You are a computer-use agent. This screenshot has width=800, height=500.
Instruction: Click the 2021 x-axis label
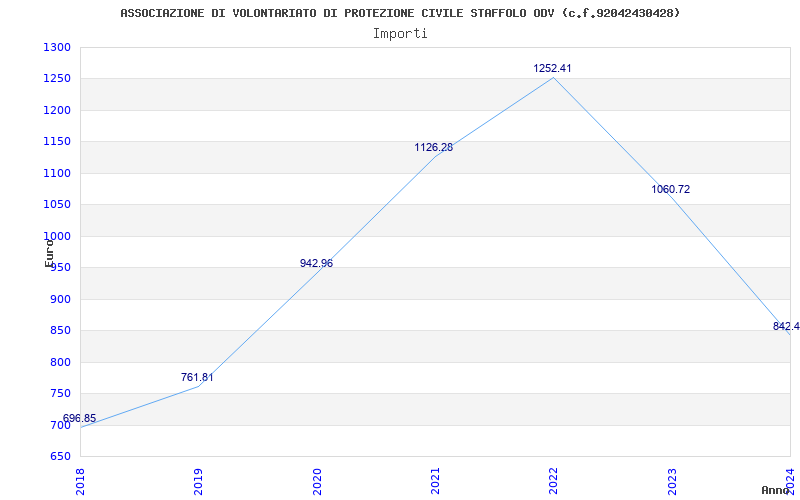point(435,482)
